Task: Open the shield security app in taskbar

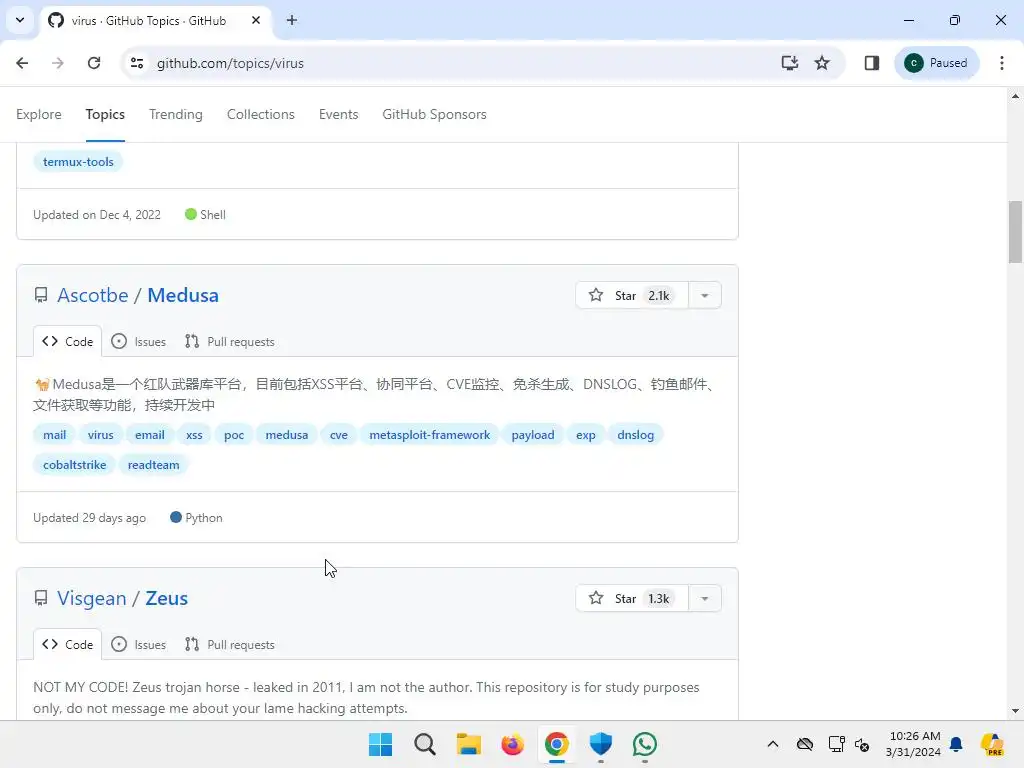Action: pos(601,744)
